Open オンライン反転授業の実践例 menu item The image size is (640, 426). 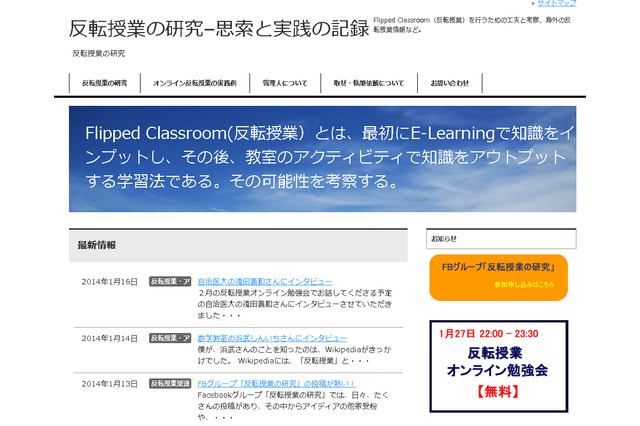195,83
